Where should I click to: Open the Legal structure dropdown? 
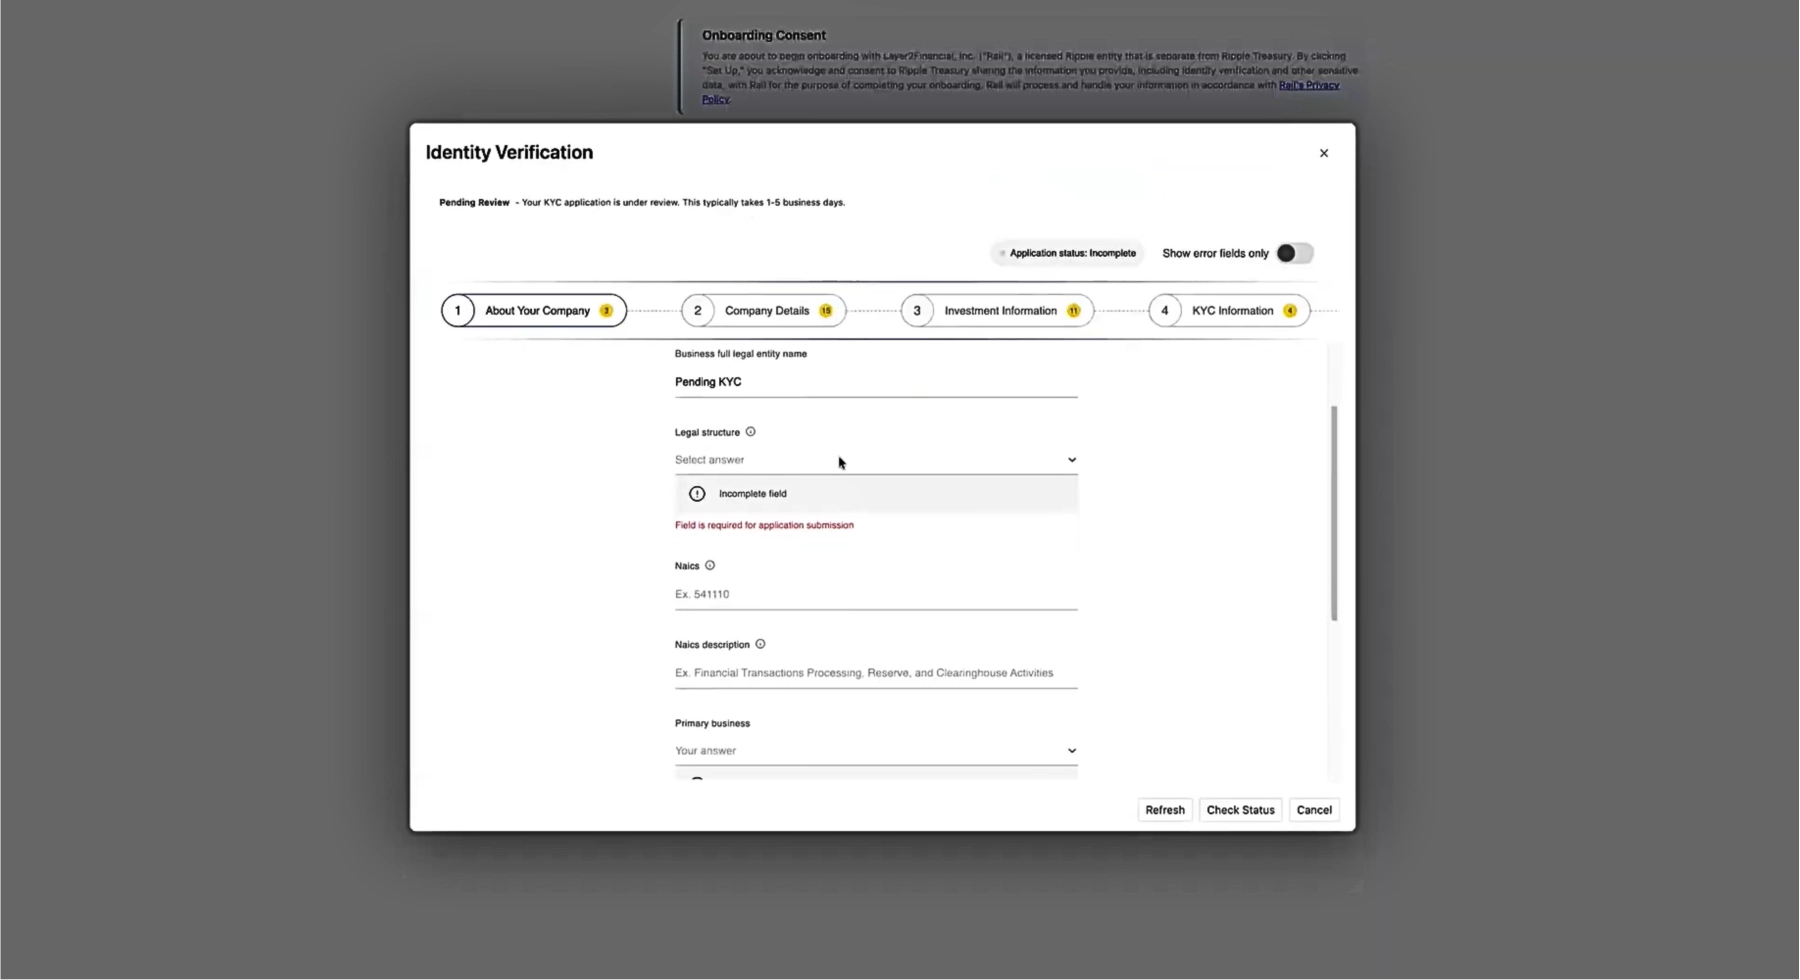(x=876, y=460)
